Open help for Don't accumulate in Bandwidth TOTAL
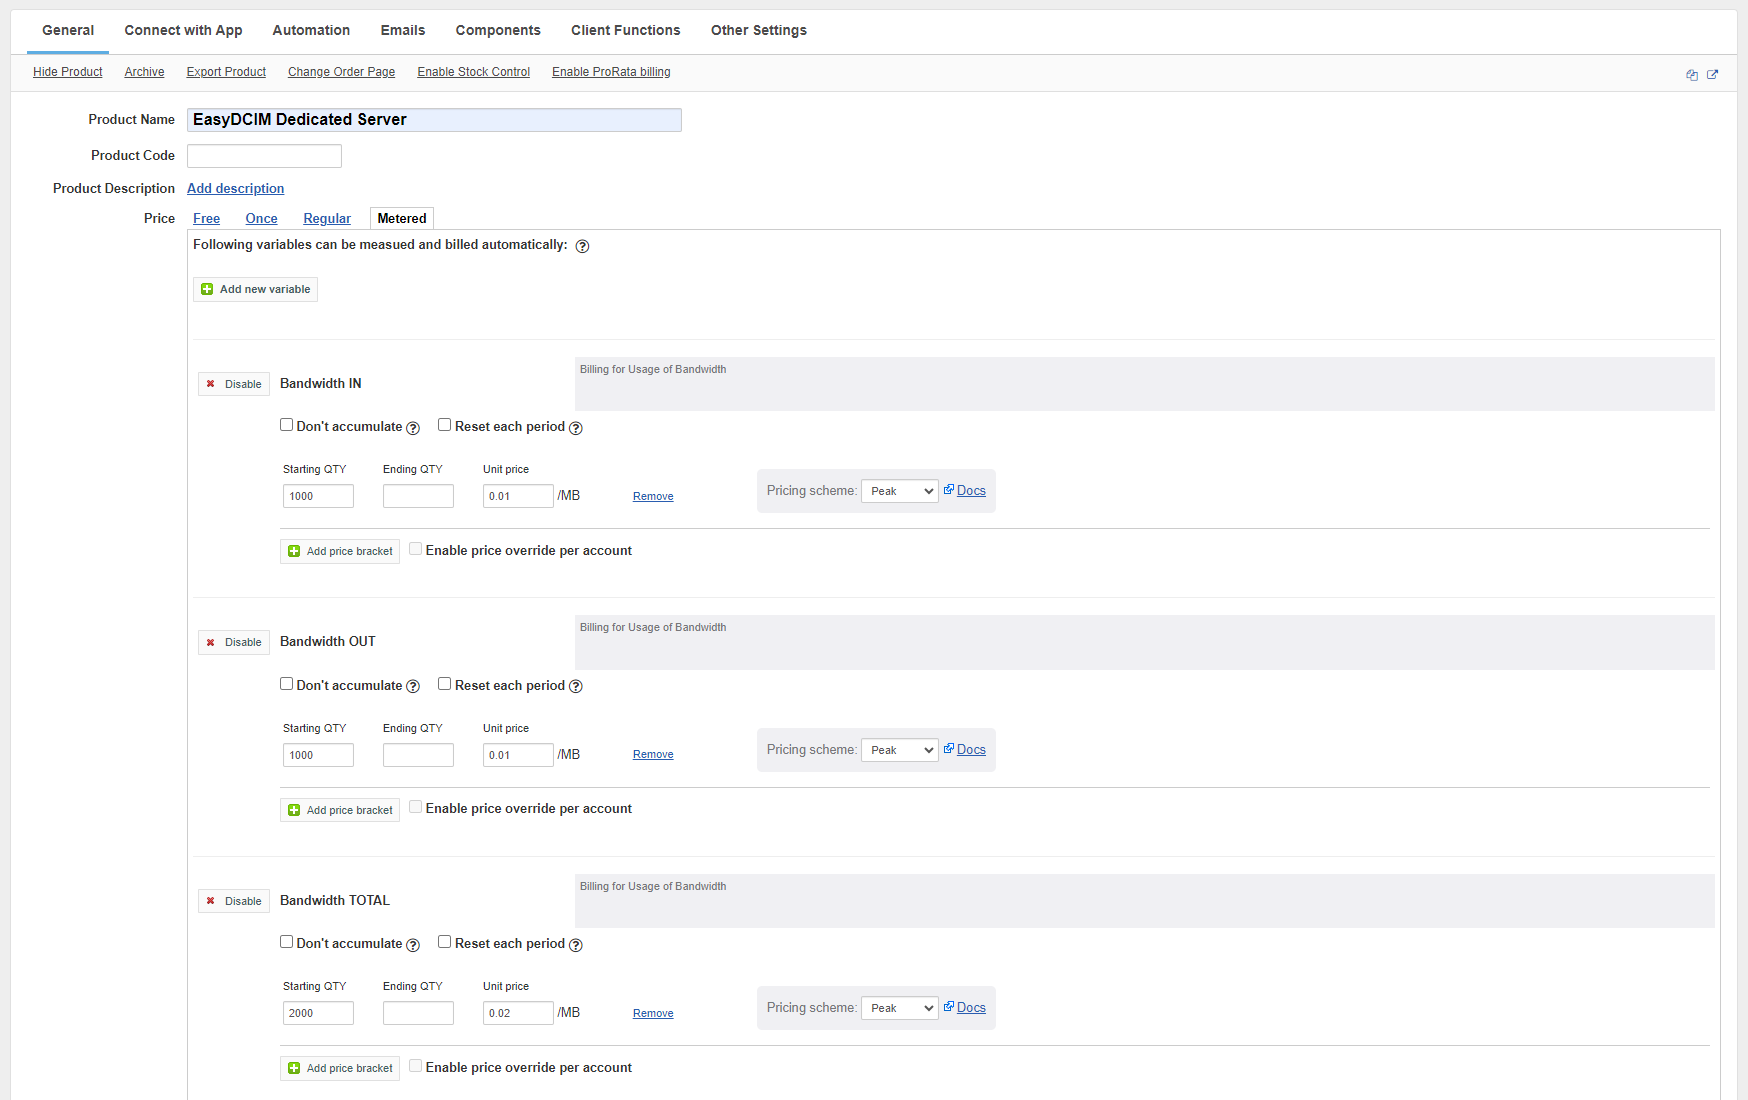The height and width of the screenshot is (1100, 1748). (x=413, y=945)
